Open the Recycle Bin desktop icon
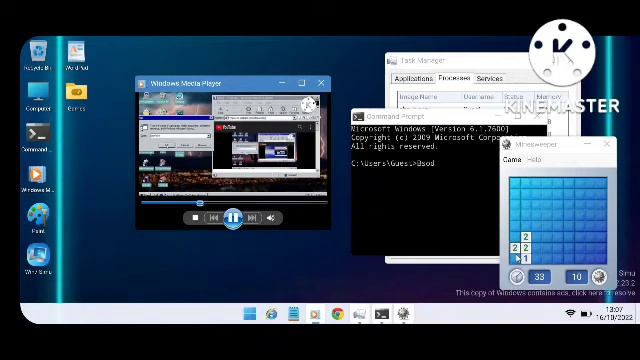Image resolution: width=640 pixels, height=360 pixels. (38, 56)
